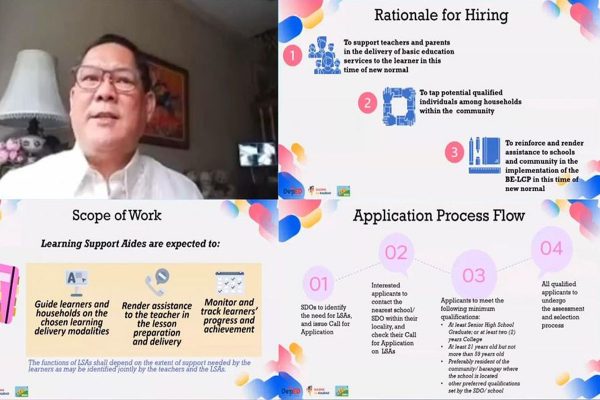Click the small participant thumbnail in the video
Screen dimensions: 600x400
[x=257, y=152]
